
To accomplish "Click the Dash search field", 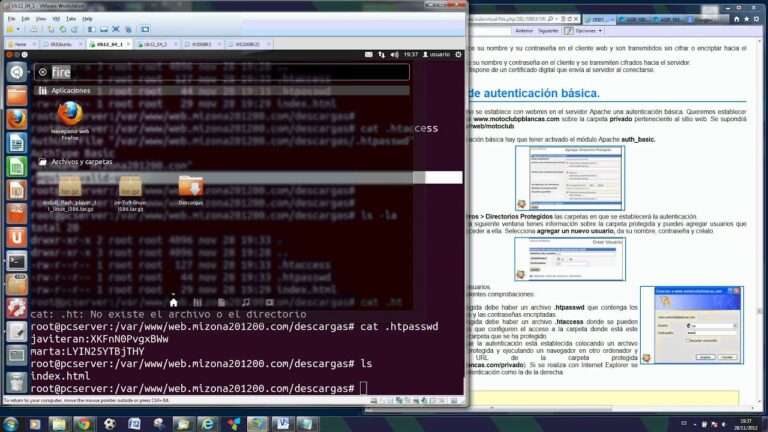I will pos(220,72).
